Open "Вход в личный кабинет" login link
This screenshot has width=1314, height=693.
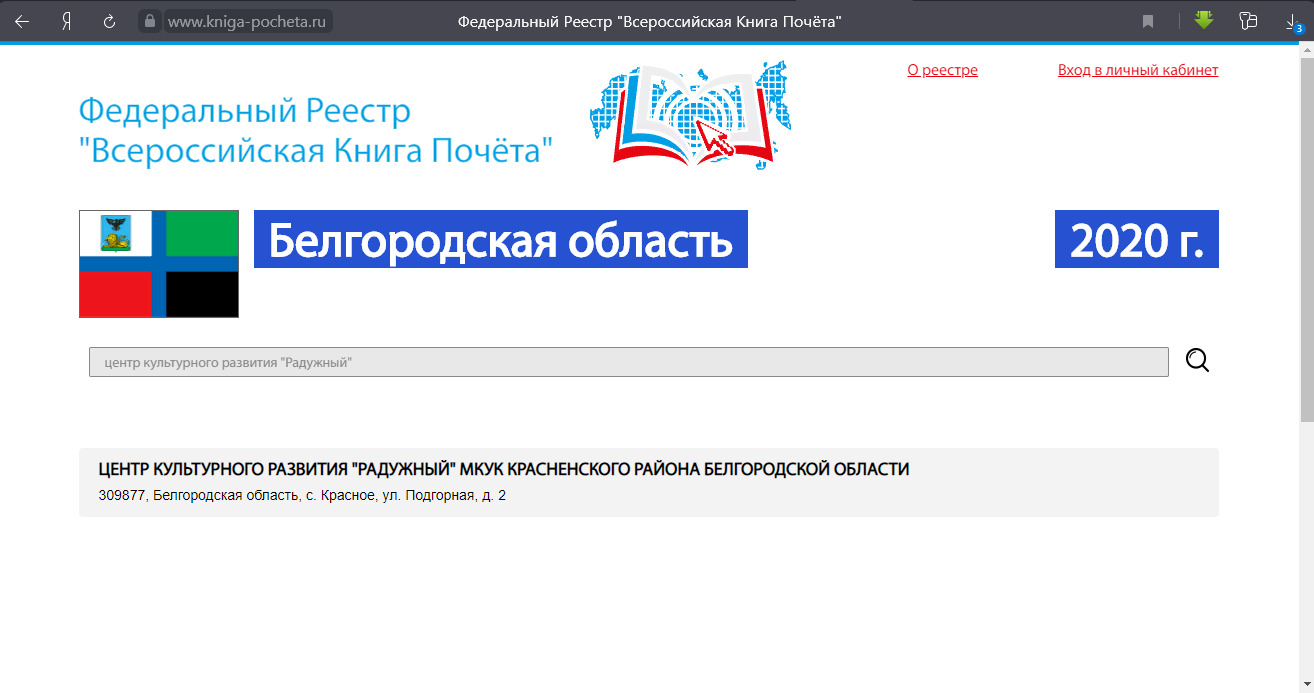pos(1138,70)
